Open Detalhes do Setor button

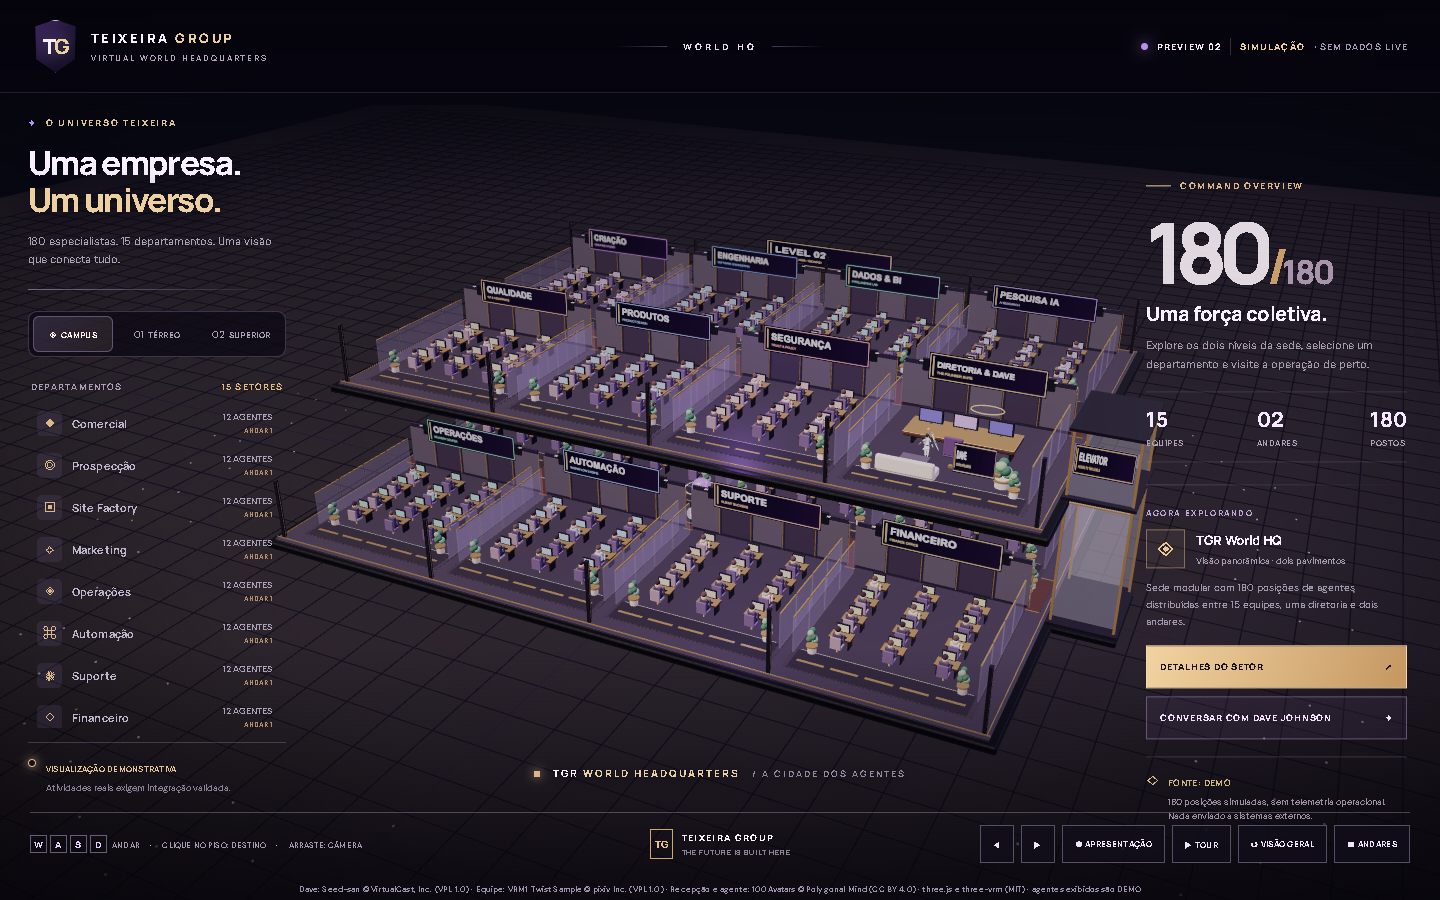[x=1276, y=667]
